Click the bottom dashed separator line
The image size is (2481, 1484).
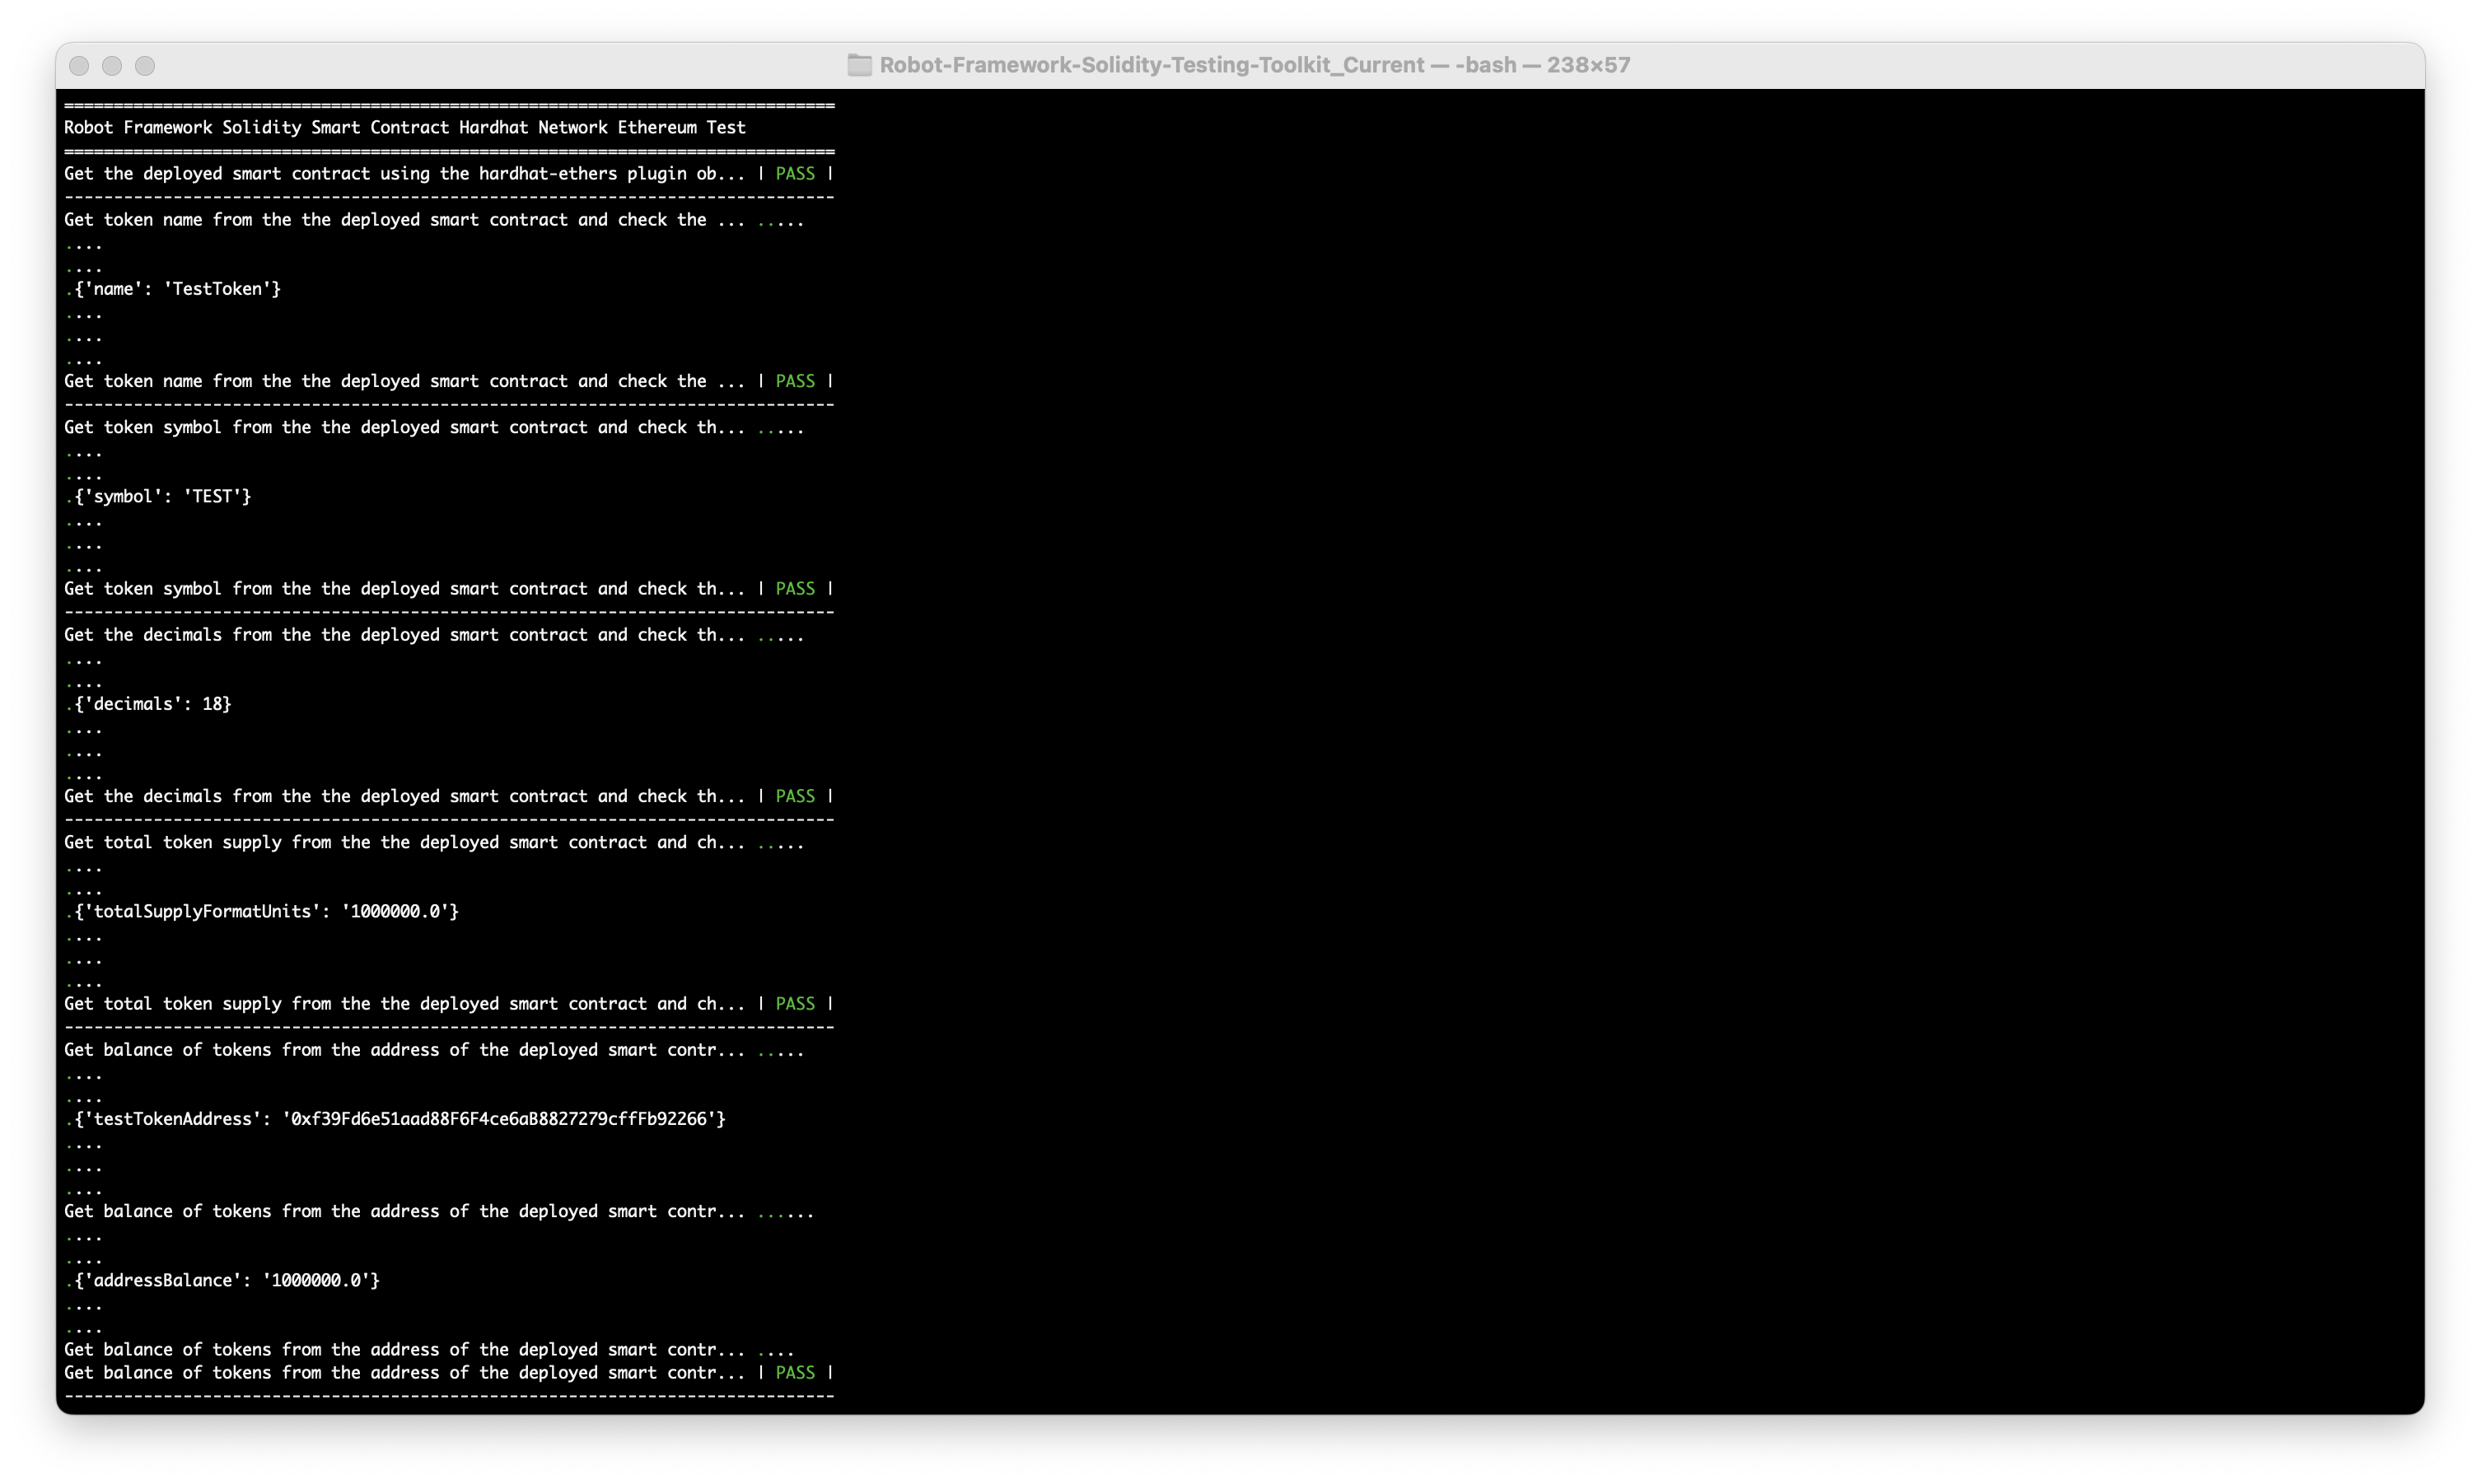click(449, 1396)
